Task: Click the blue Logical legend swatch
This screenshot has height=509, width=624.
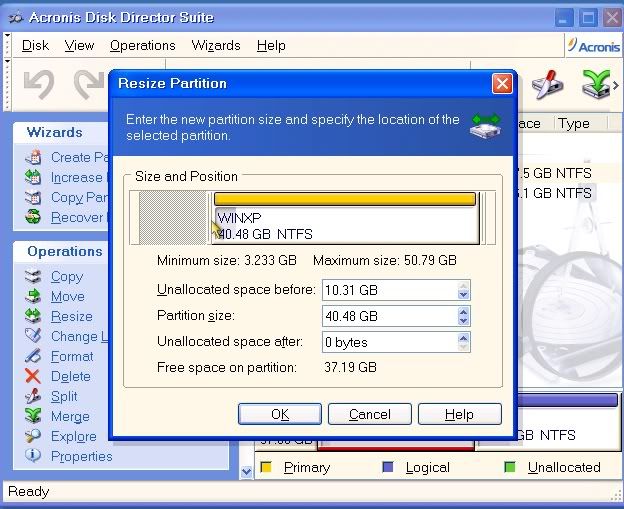Action: pos(388,467)
